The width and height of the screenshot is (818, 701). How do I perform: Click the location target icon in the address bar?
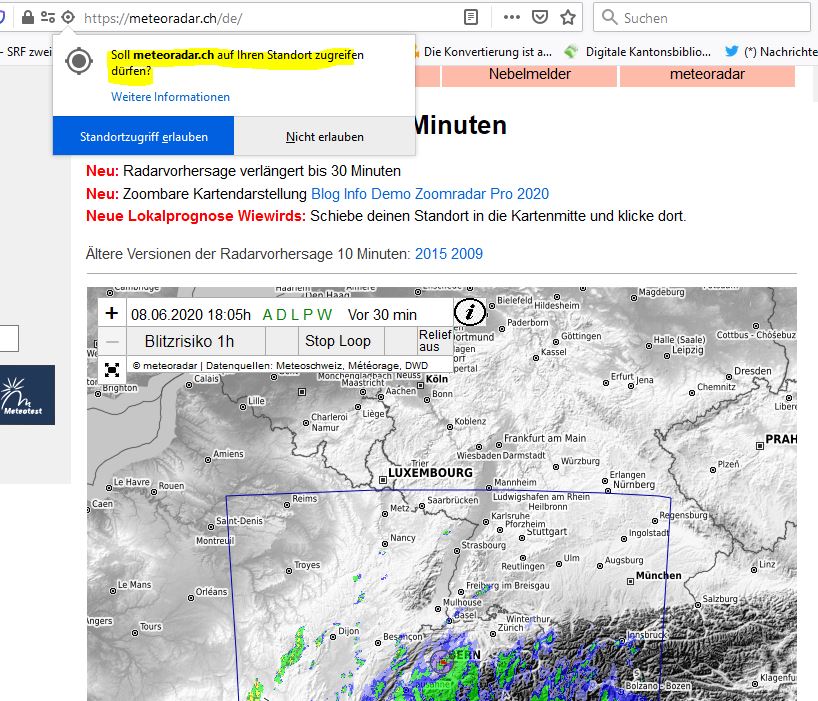pyautogui.click(x=68, y=17)
